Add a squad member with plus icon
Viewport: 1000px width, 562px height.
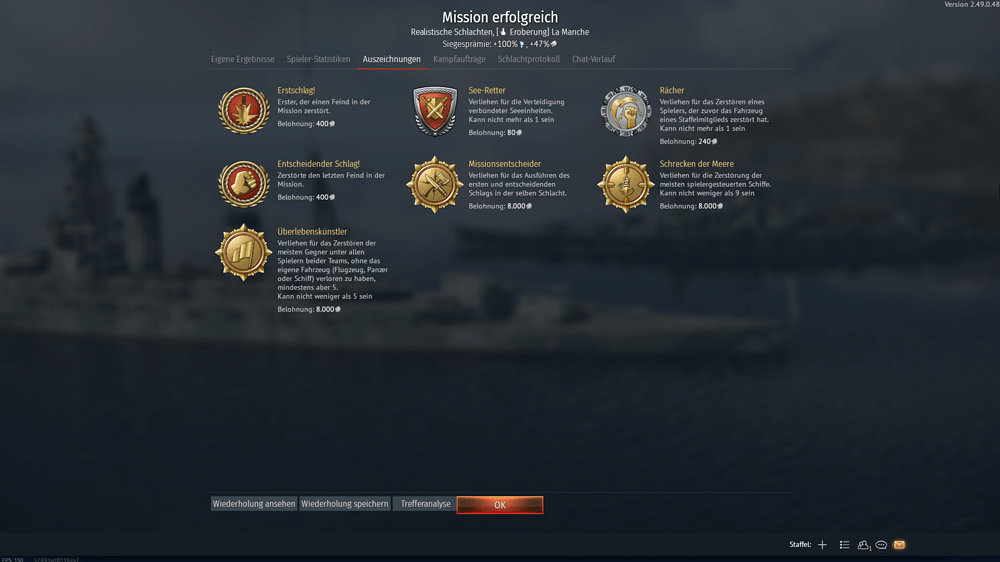click(822, 545)
